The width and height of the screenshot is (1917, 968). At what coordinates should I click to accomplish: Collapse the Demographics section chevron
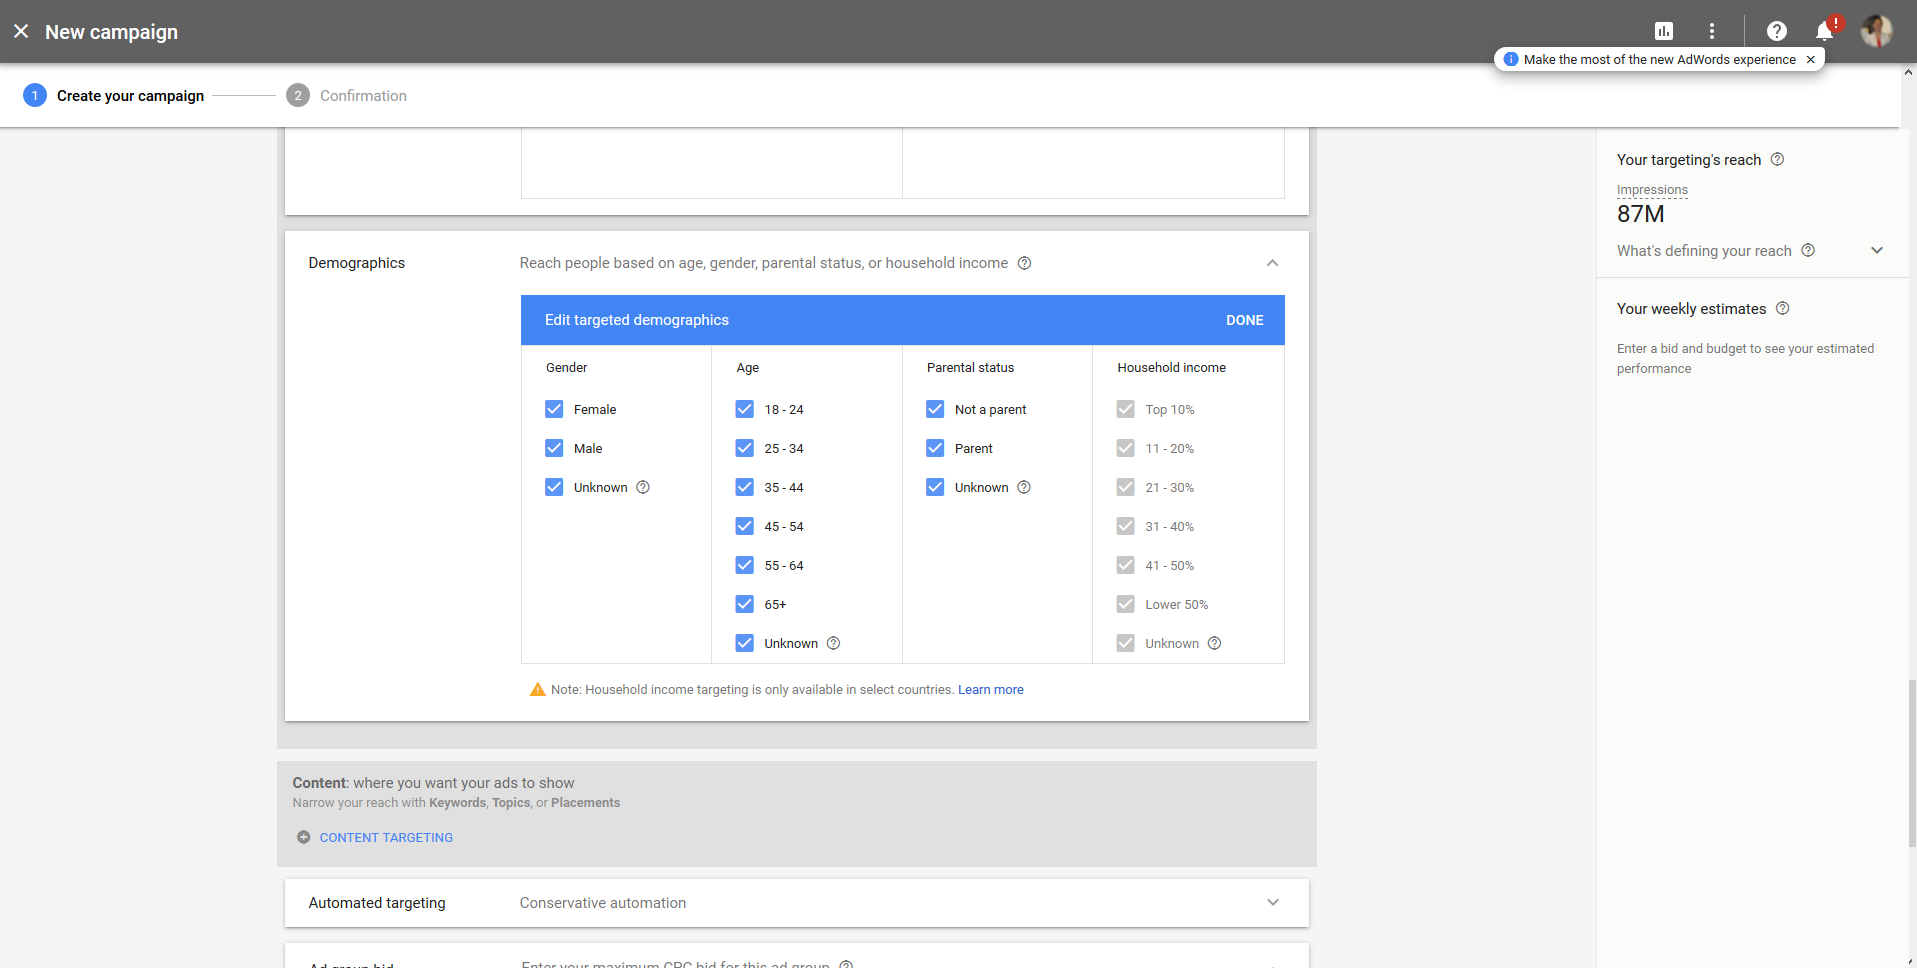(1272, 263)
